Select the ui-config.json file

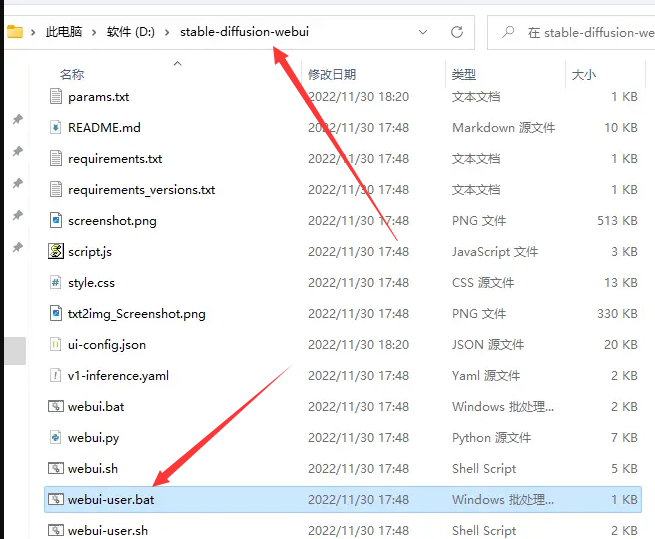(x=106, y=344)
